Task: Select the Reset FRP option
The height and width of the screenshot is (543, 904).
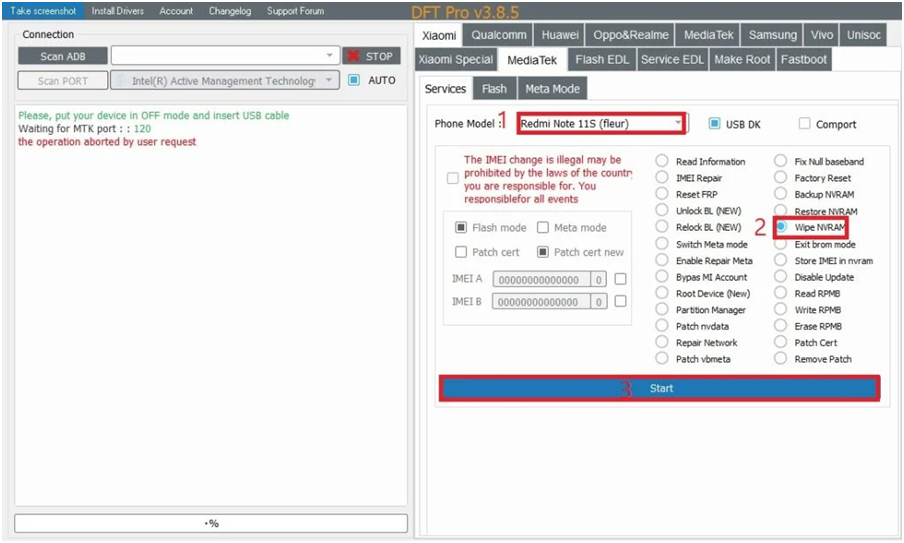Action: [x=662, y=194]
